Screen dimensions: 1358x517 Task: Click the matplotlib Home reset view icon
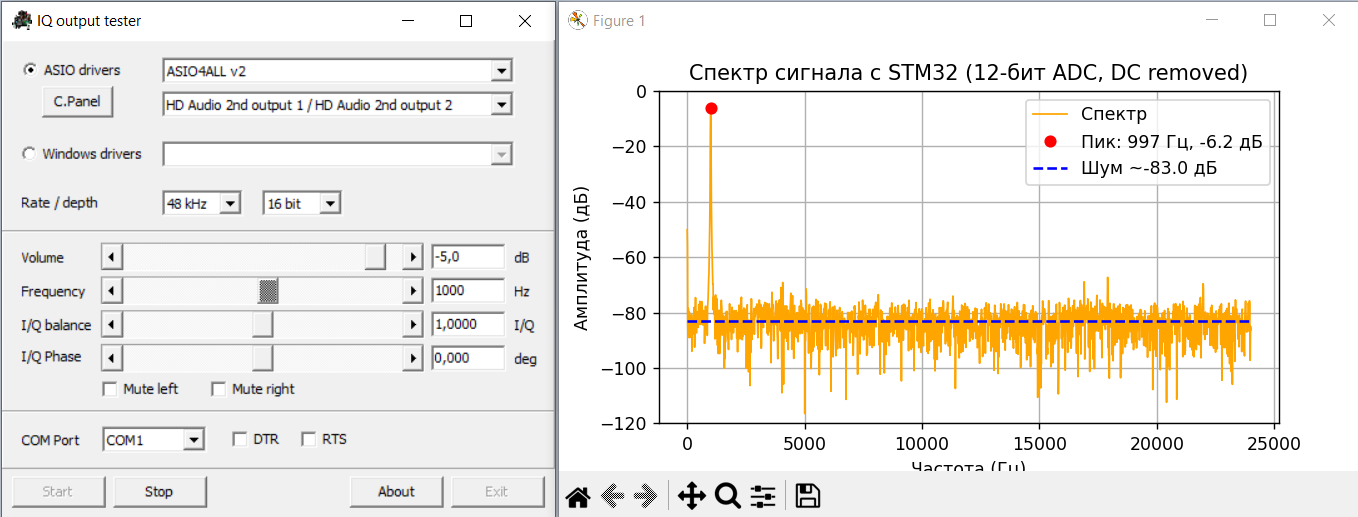pos(578,496)
